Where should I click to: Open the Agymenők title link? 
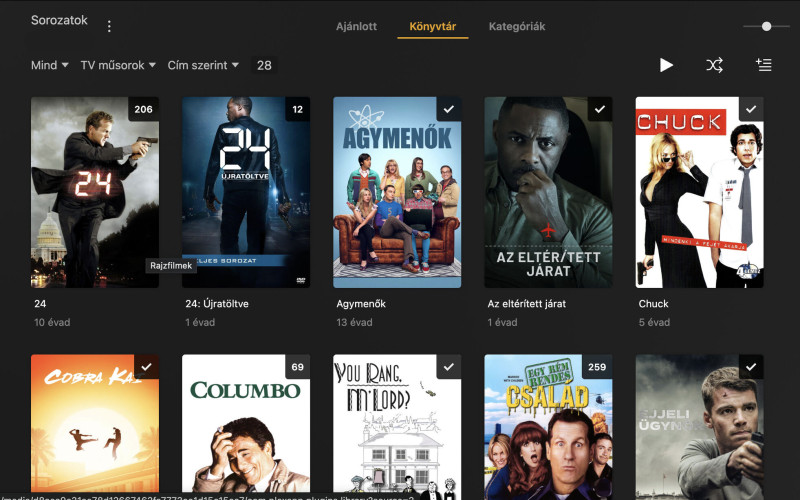(x=361, y=304)
